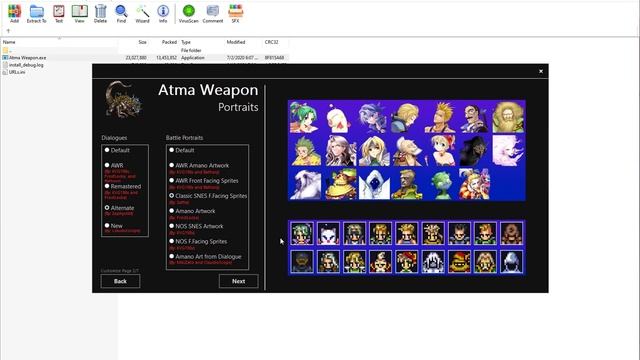The width and height of the screenshot is (640, 360).
Task: Go up one level with arrow icon
Action: click(8, 31)
